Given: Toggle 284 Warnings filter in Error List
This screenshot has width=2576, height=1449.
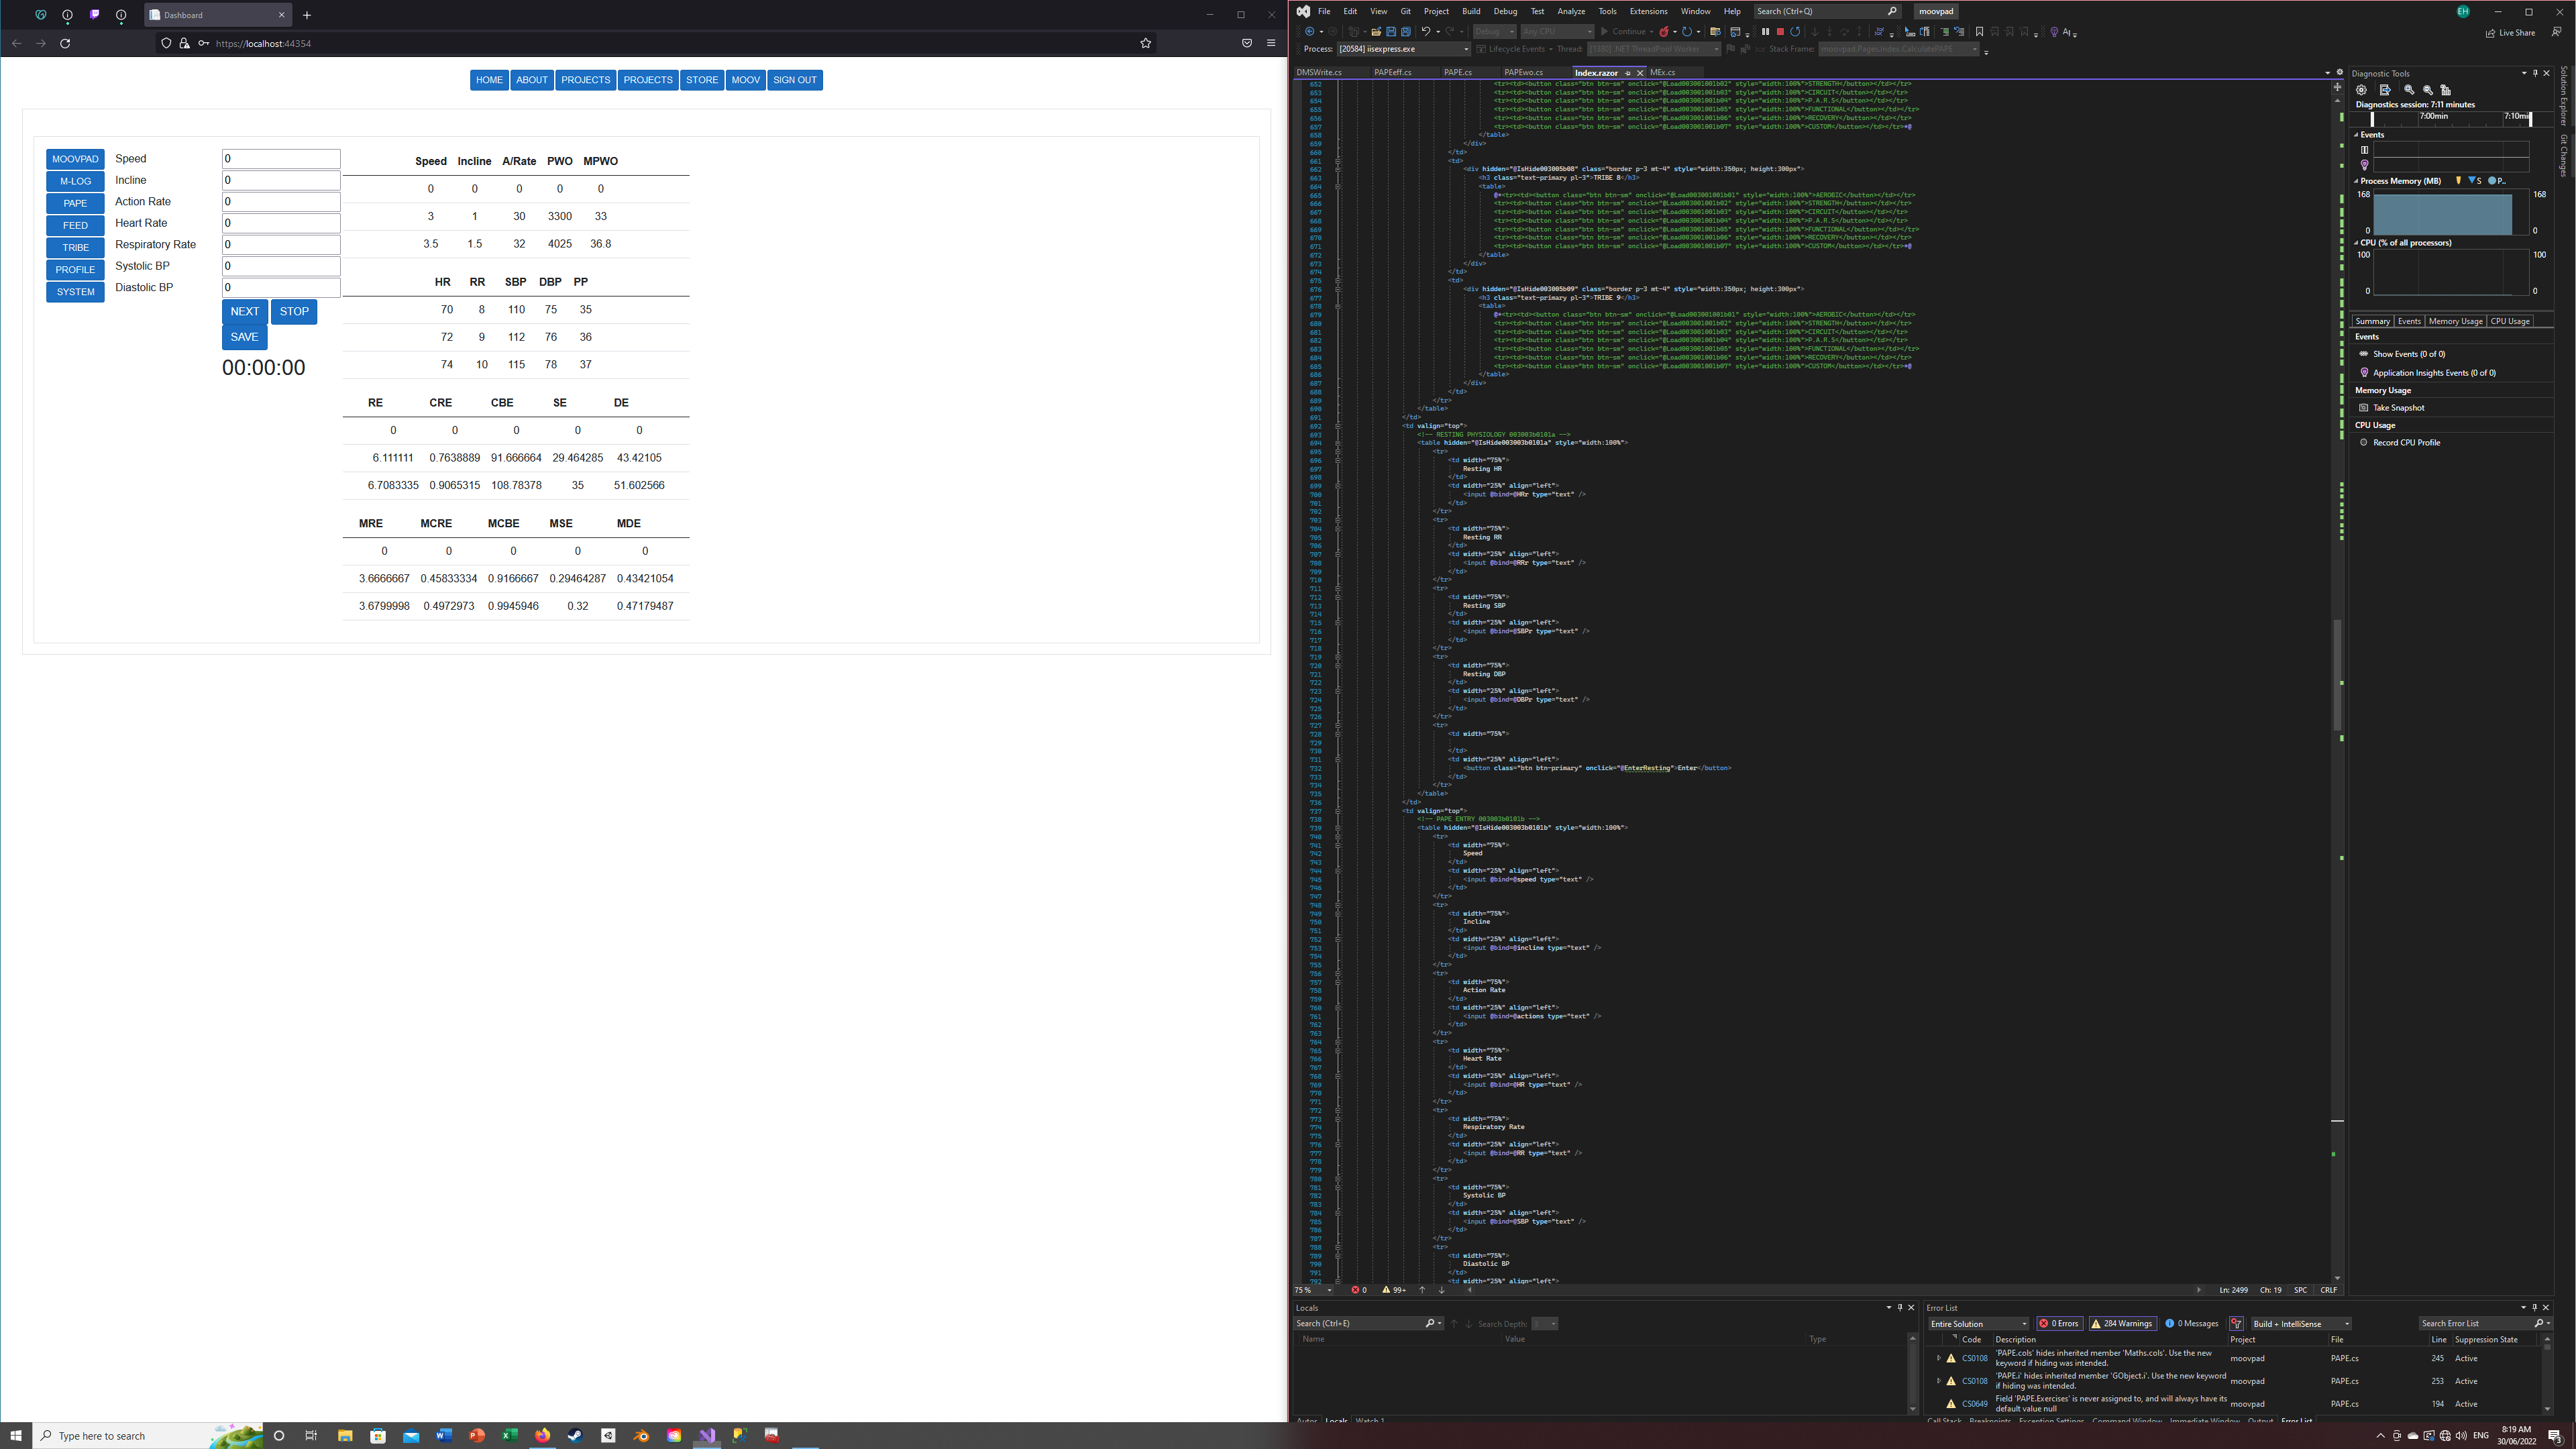Looking at the screenshot, I should pos(2122,1323).
